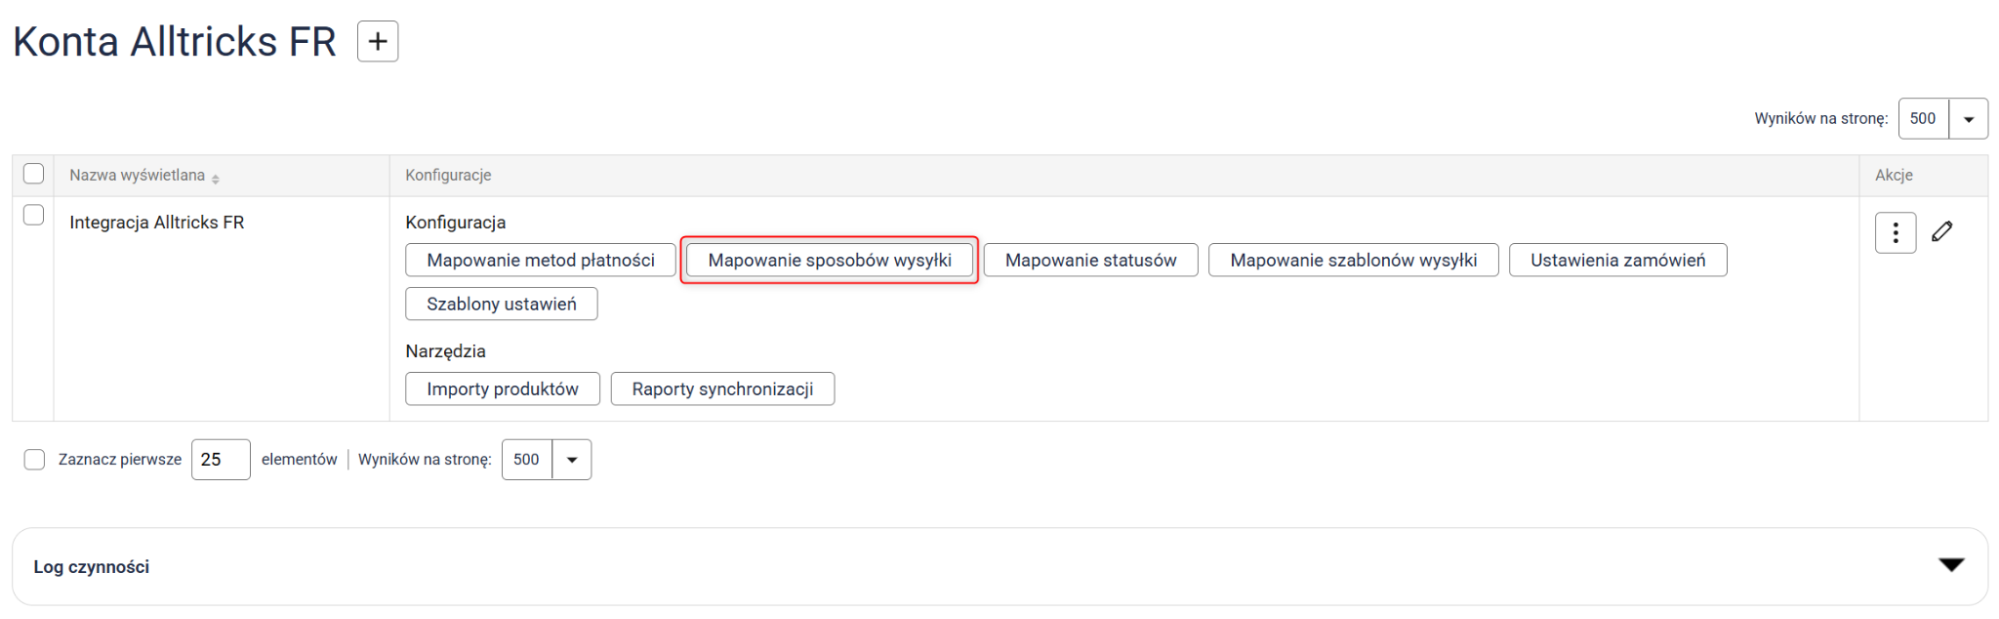This screenshot has height=619, width=1999.
Task: Enable the Zaznacz pierwsze checkbox
Action: tap(35, 459)
